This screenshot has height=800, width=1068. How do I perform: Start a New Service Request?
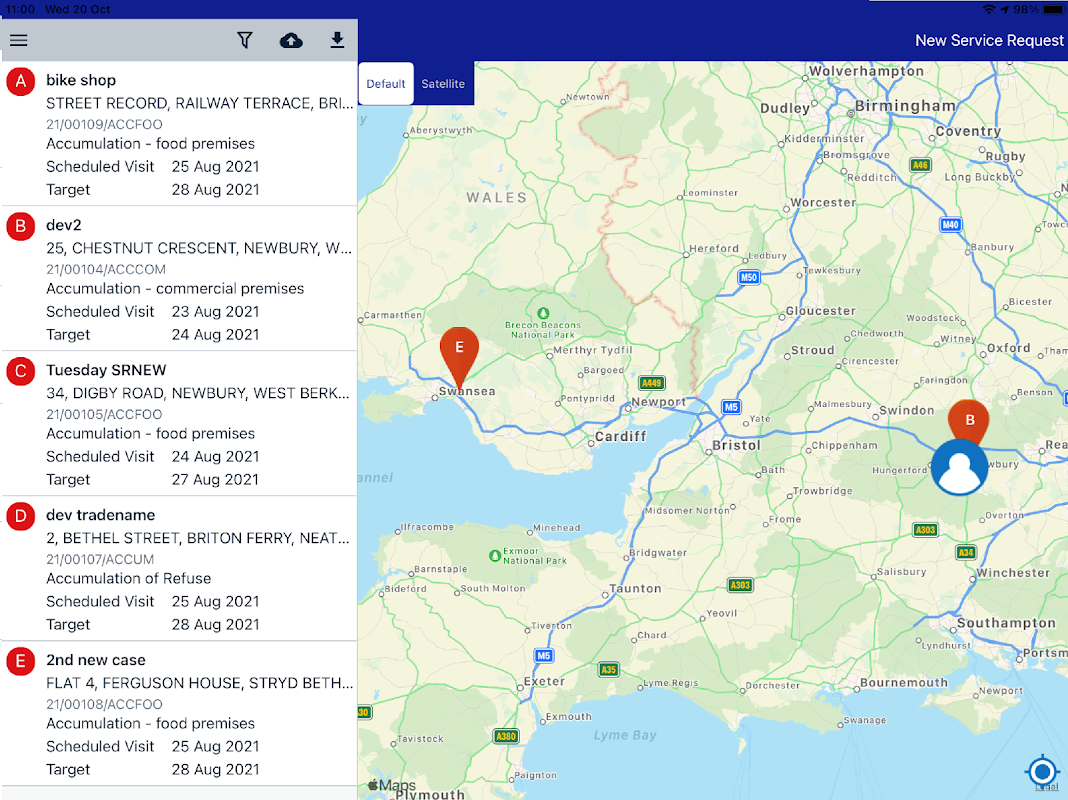coord(989,41)
